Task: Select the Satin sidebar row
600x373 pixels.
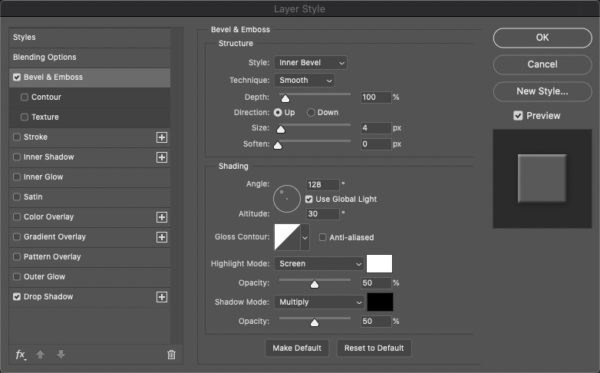Action: (90, 197)
